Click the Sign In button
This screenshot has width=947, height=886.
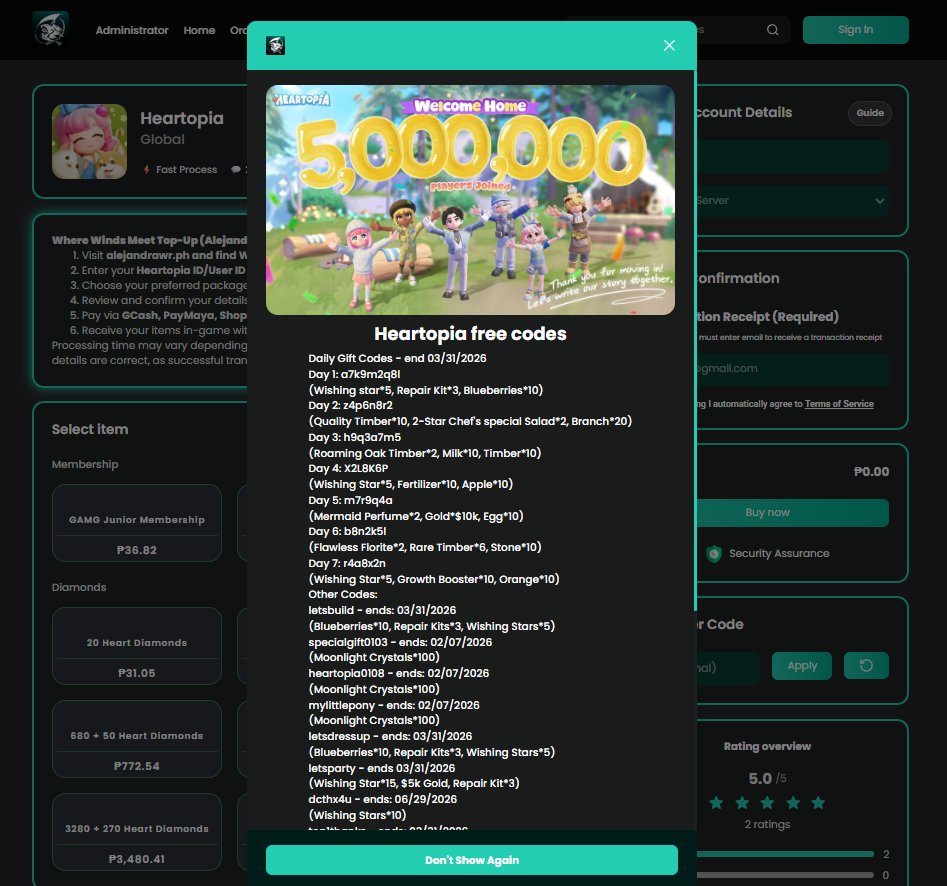coord(855,30)
